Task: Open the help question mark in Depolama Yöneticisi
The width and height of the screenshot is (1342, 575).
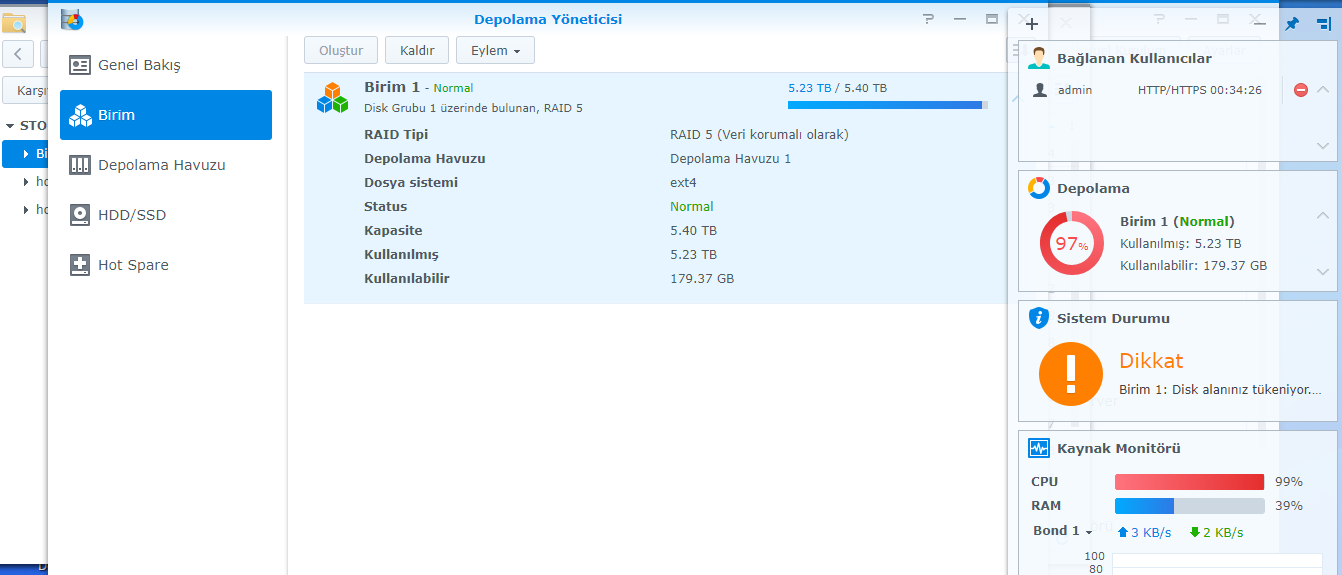Action: point(928,19)
